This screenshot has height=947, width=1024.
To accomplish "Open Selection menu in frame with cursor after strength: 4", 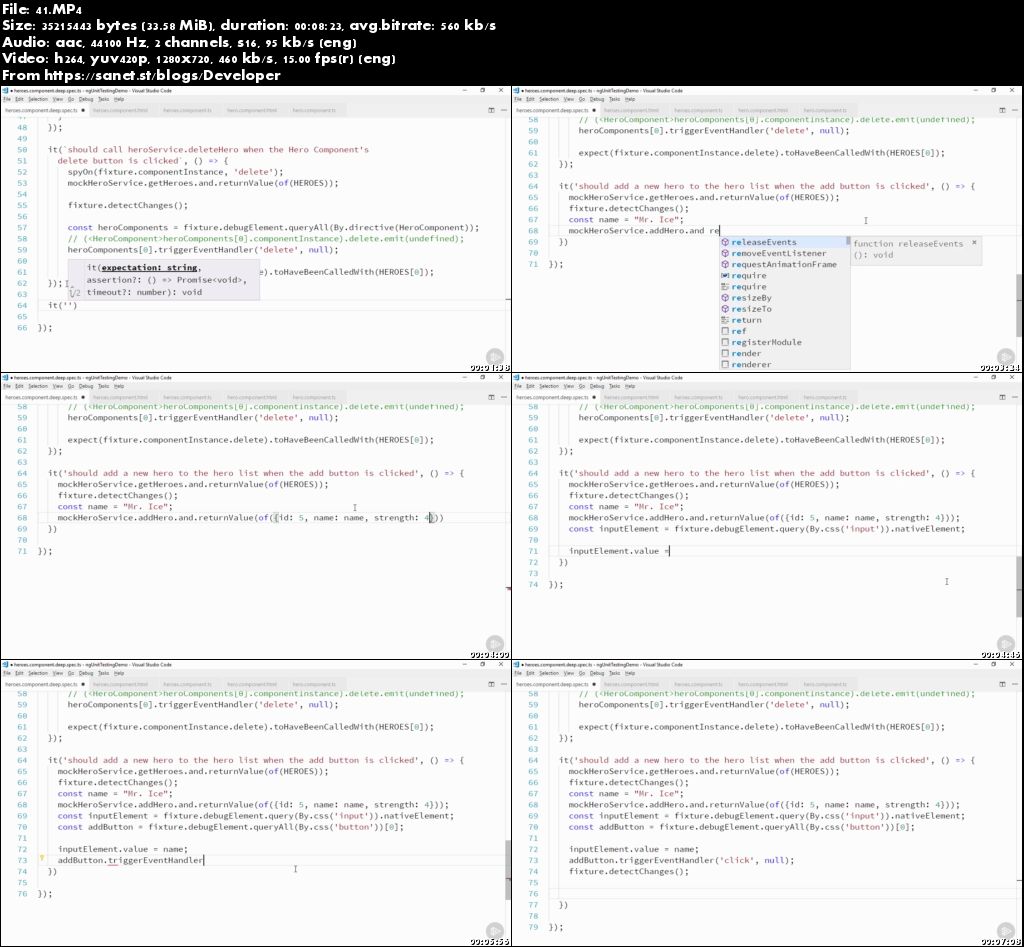I will point(38,386).
